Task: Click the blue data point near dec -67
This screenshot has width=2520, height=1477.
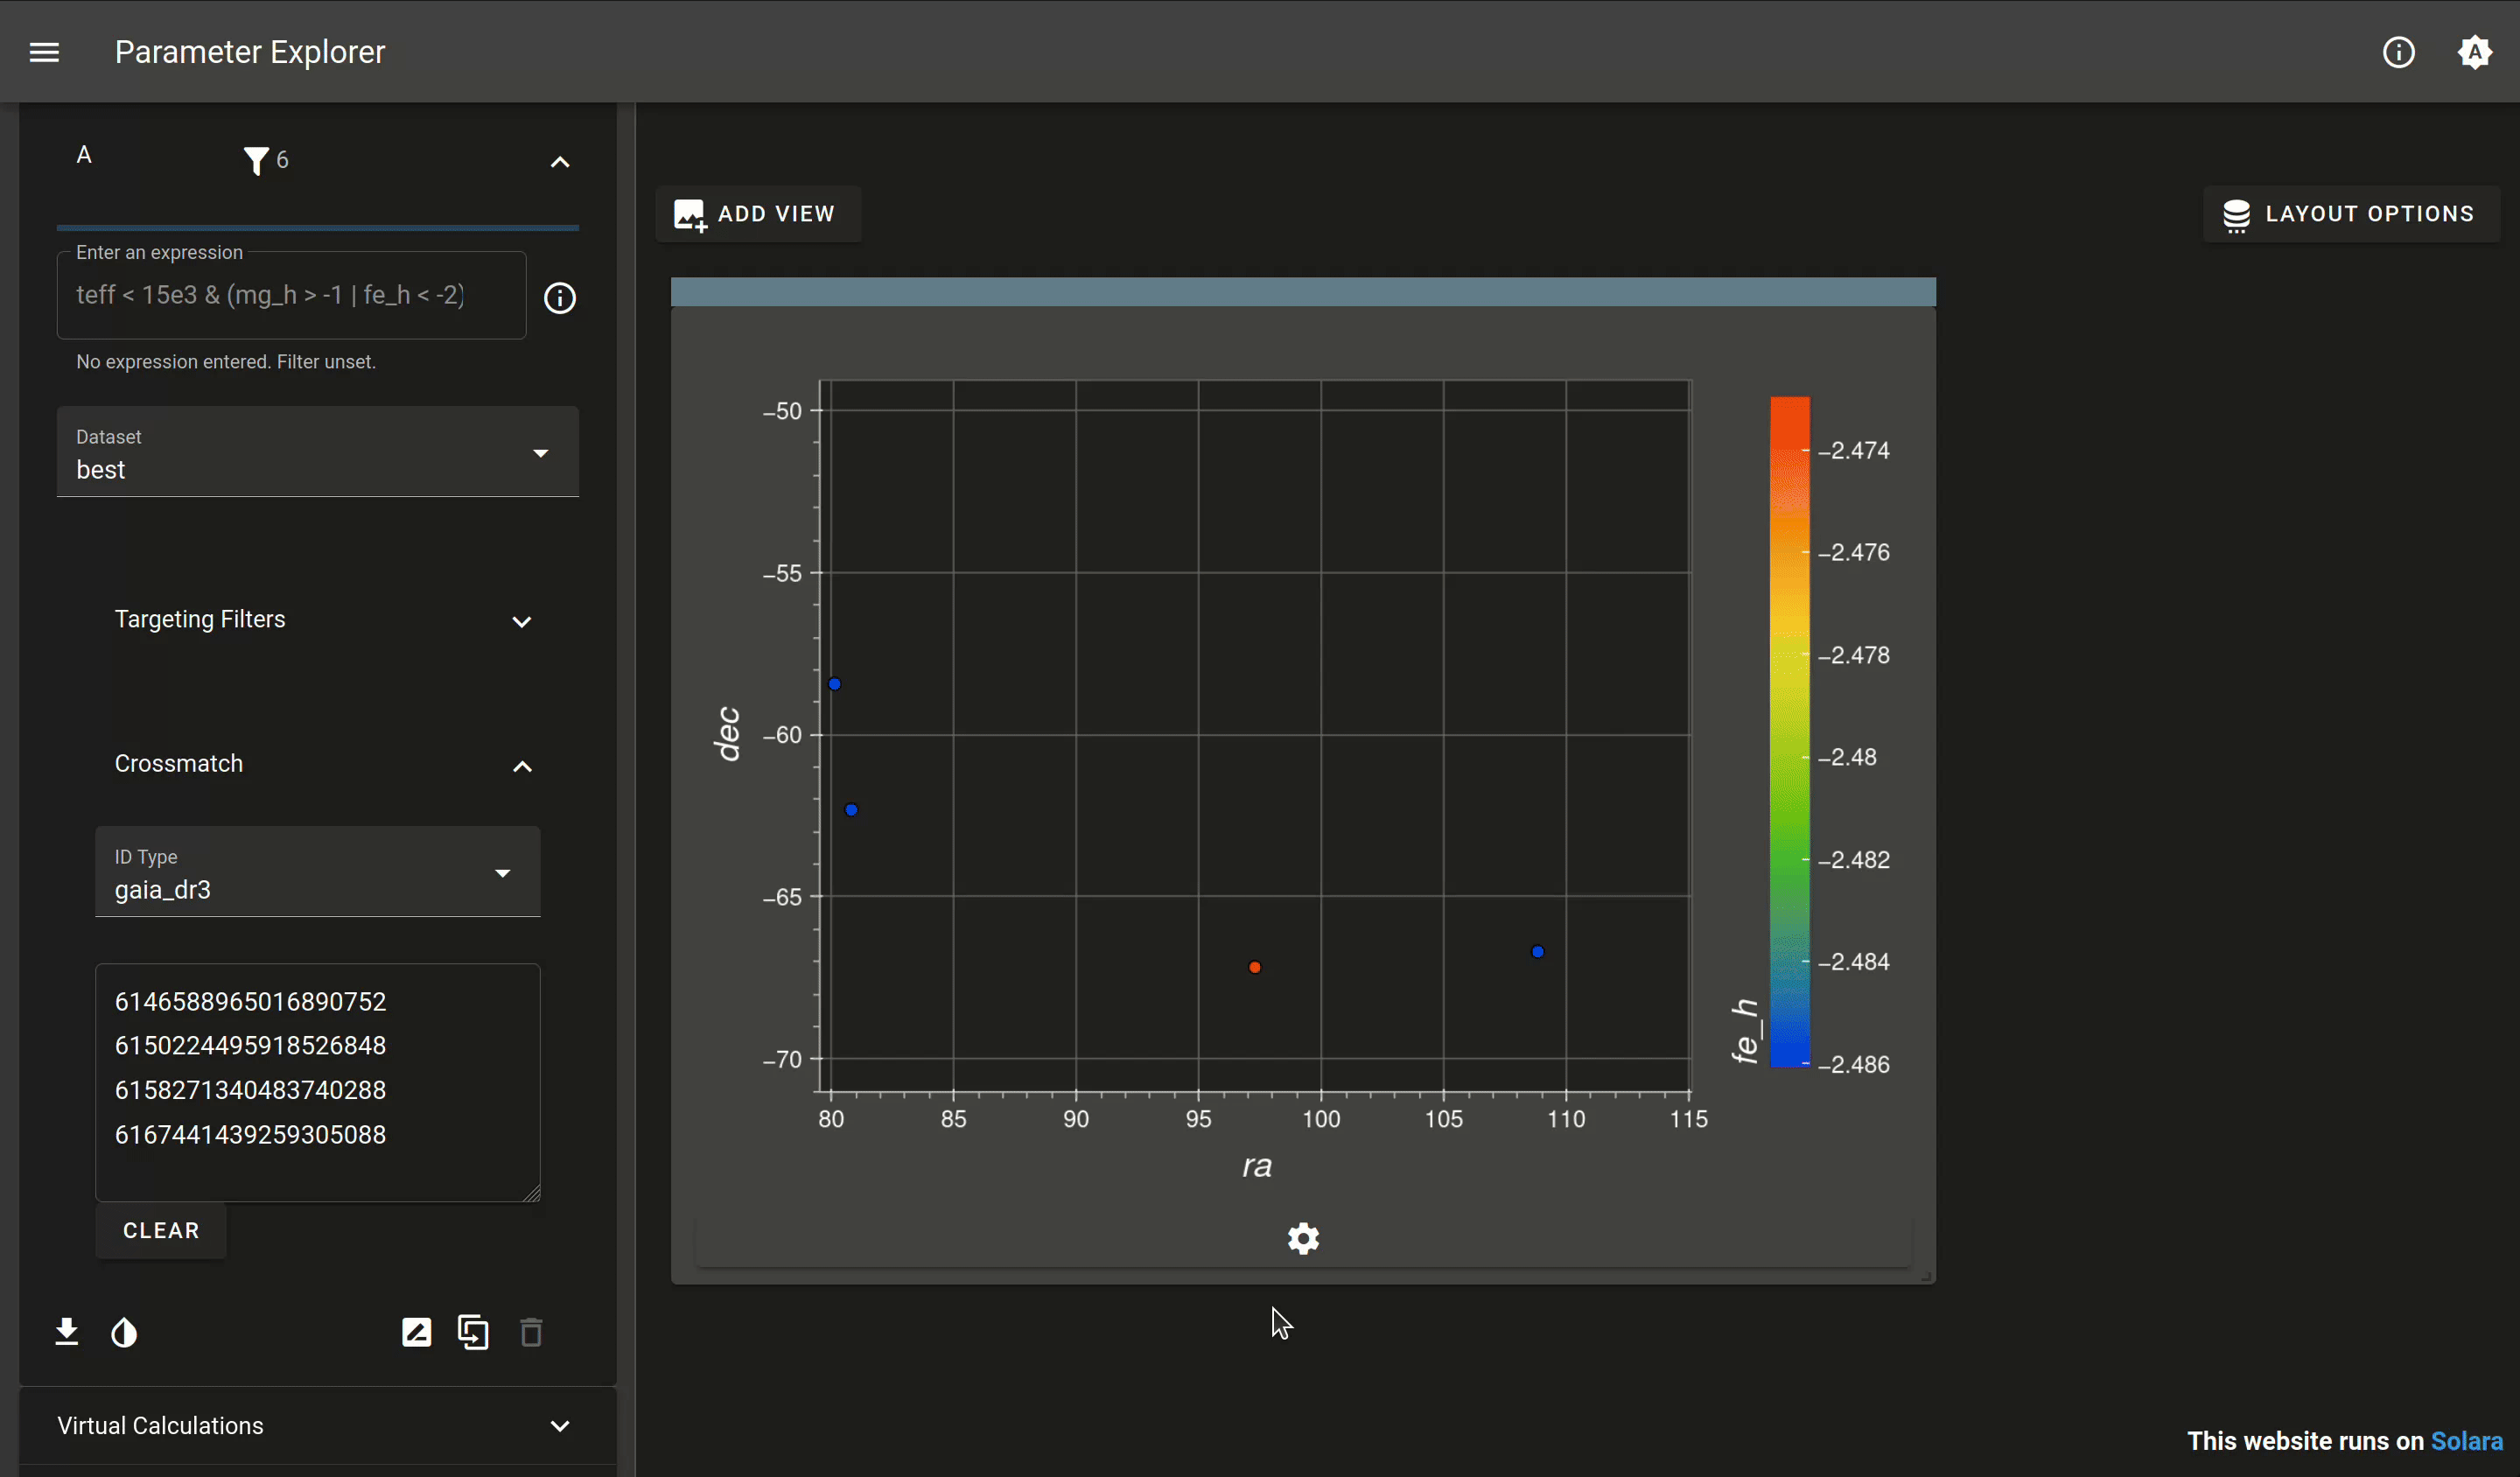Action: (x=1538, y=952)
